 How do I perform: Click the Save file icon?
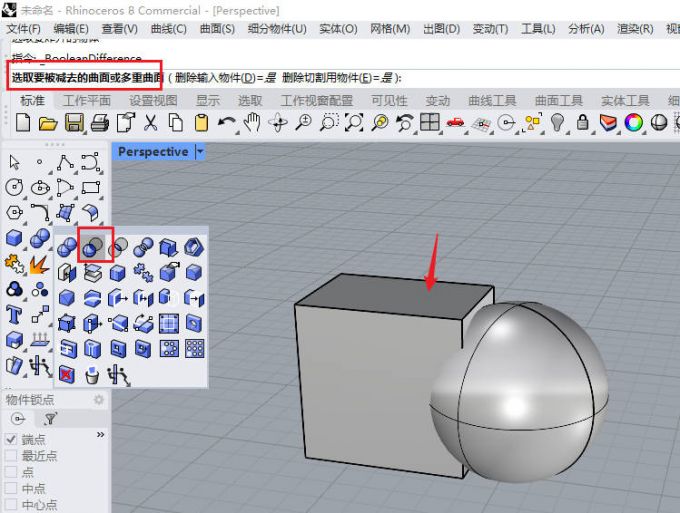pyautogui.click(x=74, y=123)
